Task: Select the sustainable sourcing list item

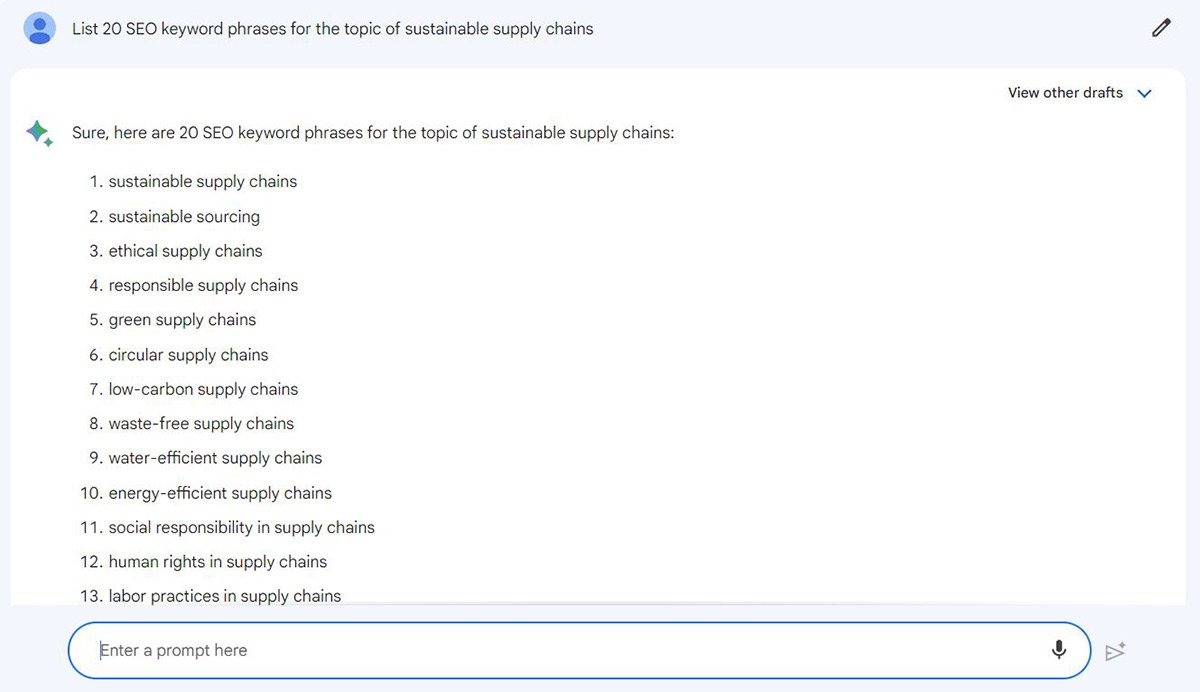Action: [x=184, y=216]
